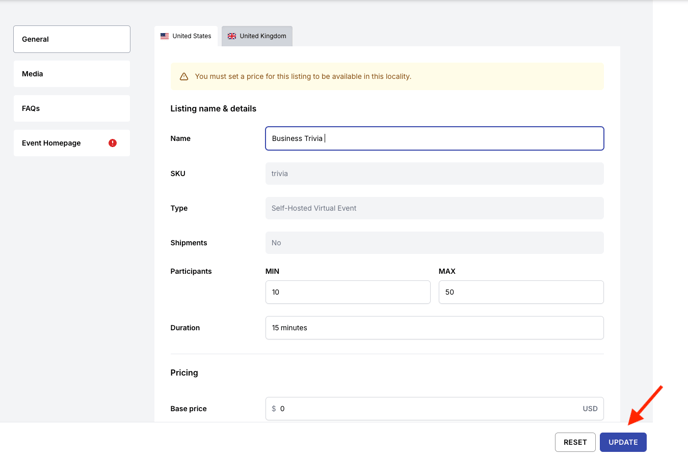
Task: Click the UPDATE button
Action: (623, 442)
